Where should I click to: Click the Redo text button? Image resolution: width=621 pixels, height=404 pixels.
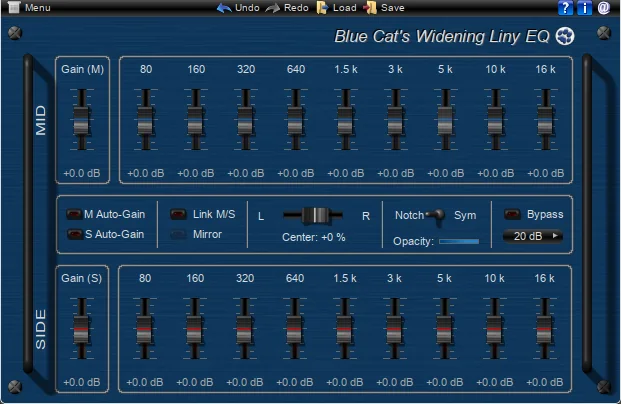pos(296,8)
